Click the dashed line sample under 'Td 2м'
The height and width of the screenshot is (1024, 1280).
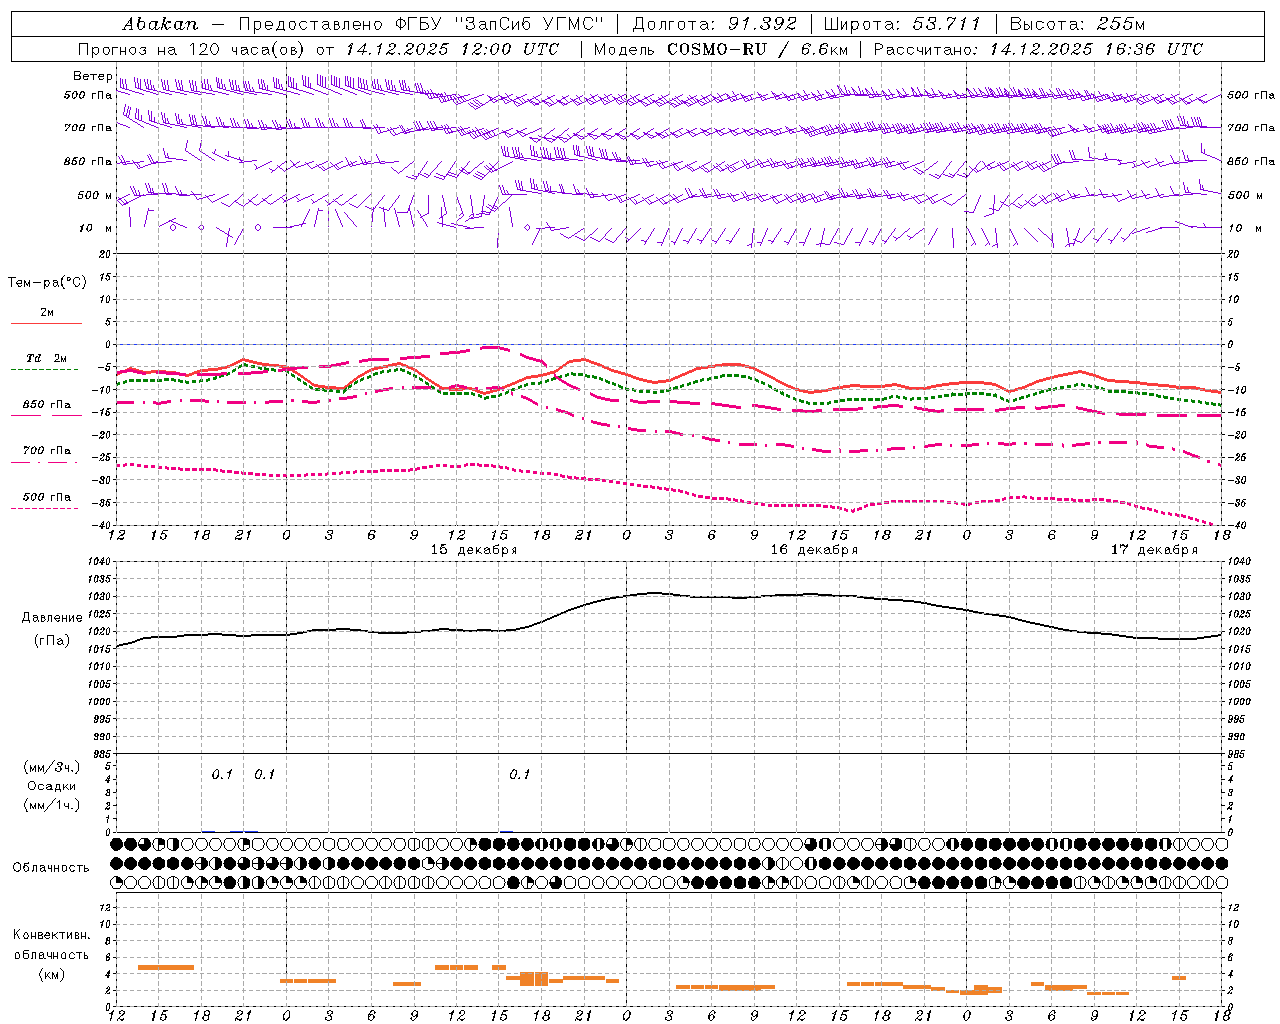pyautogui.click(x=46, y=370)
